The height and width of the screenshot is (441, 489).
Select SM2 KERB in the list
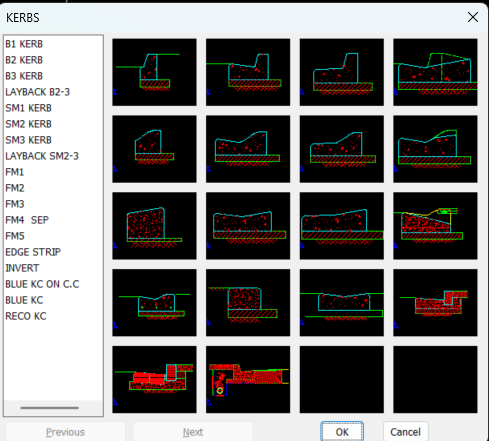28,124
